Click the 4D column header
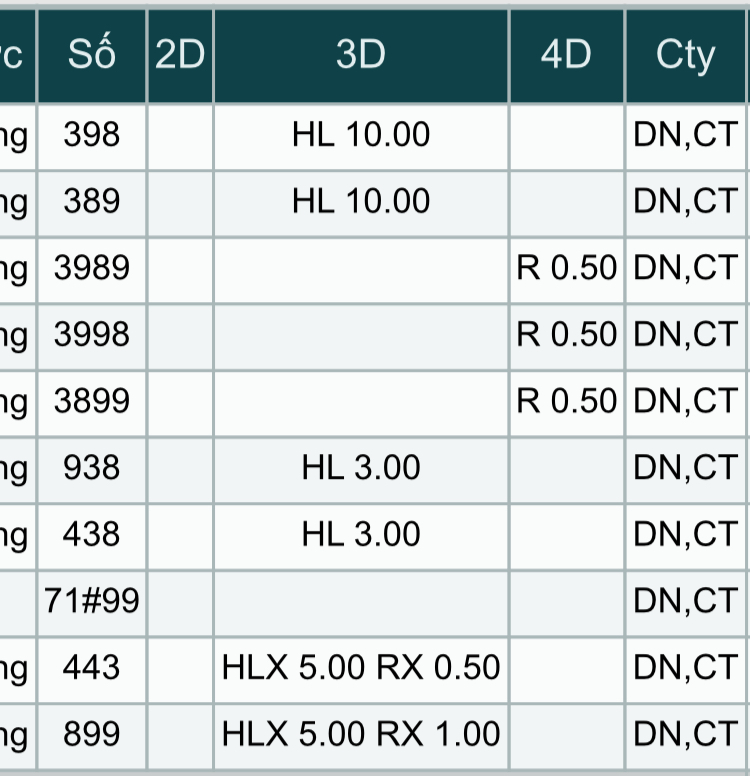750x776 pixels. pos(566,56)
